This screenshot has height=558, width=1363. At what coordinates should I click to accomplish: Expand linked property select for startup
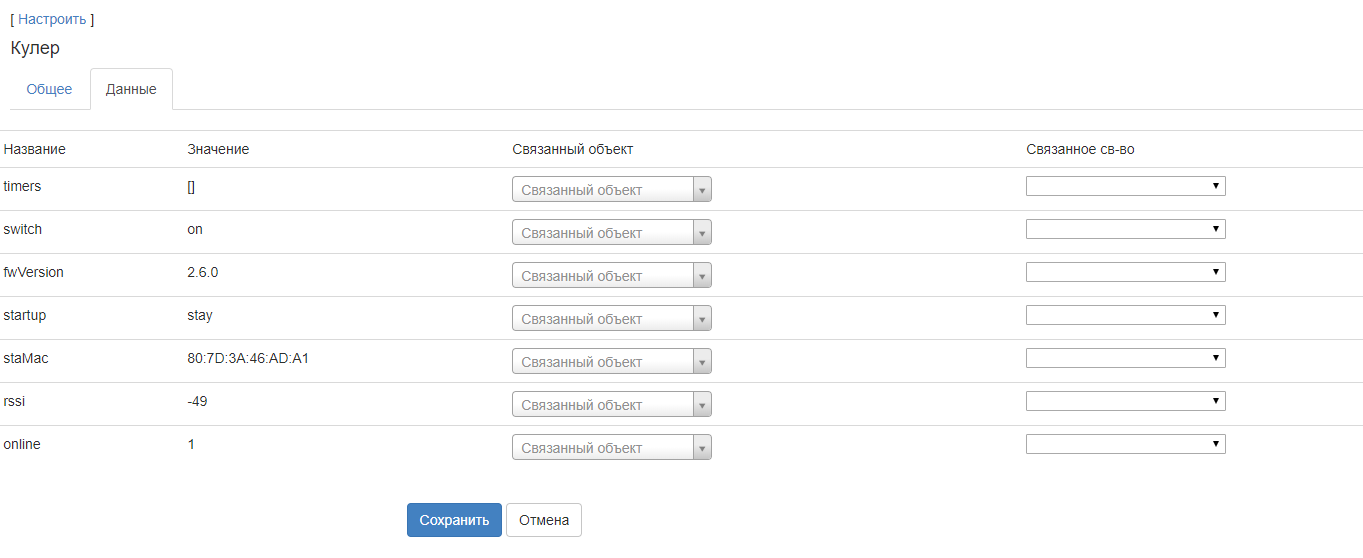tap(1125, 315)
